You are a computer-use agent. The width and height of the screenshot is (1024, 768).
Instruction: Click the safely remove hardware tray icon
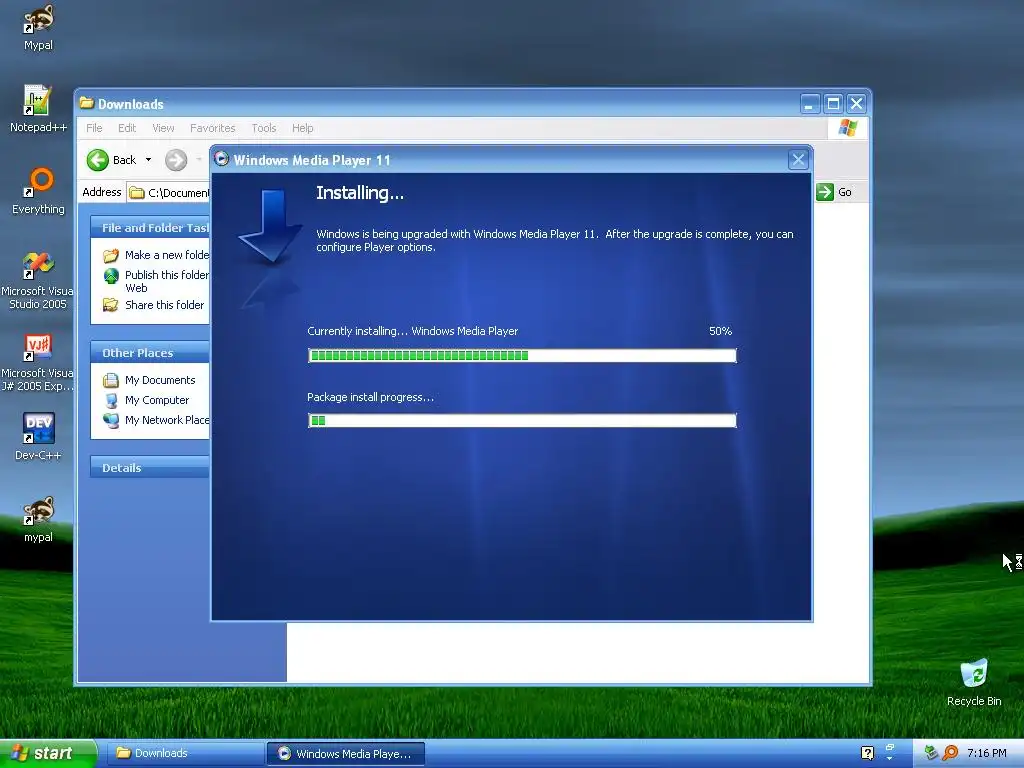click(x=931, y=753)
